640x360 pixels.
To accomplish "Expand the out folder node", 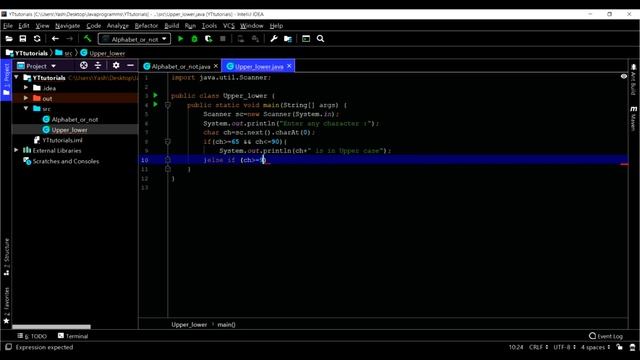I will click(26, 98).
